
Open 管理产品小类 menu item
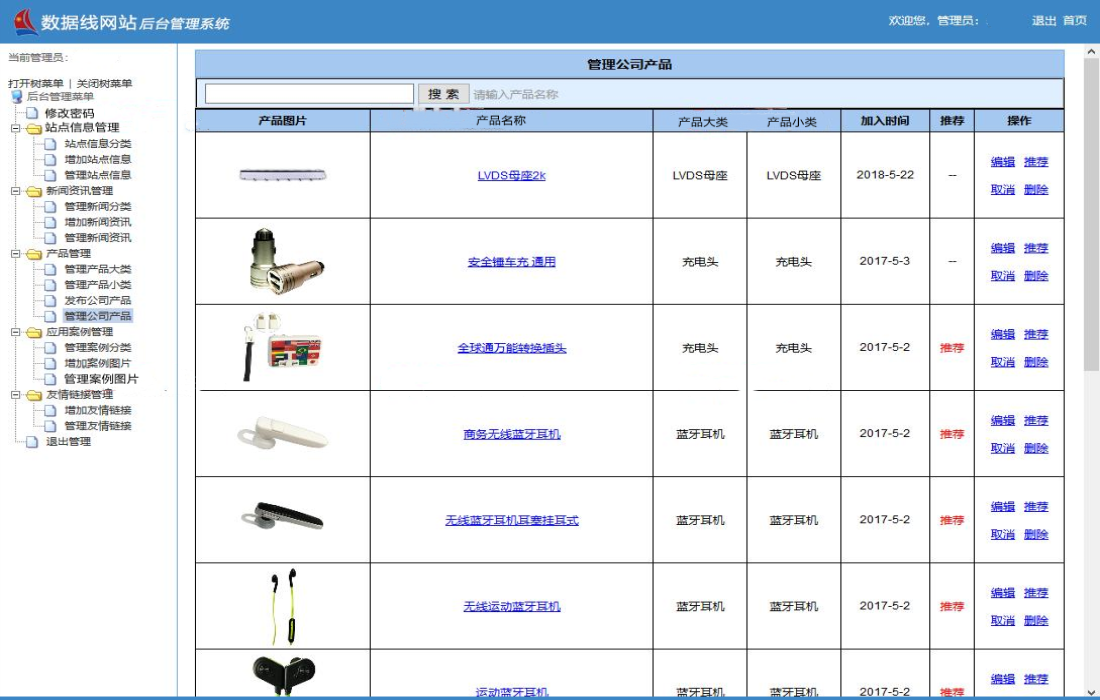(x=98, y=285)
